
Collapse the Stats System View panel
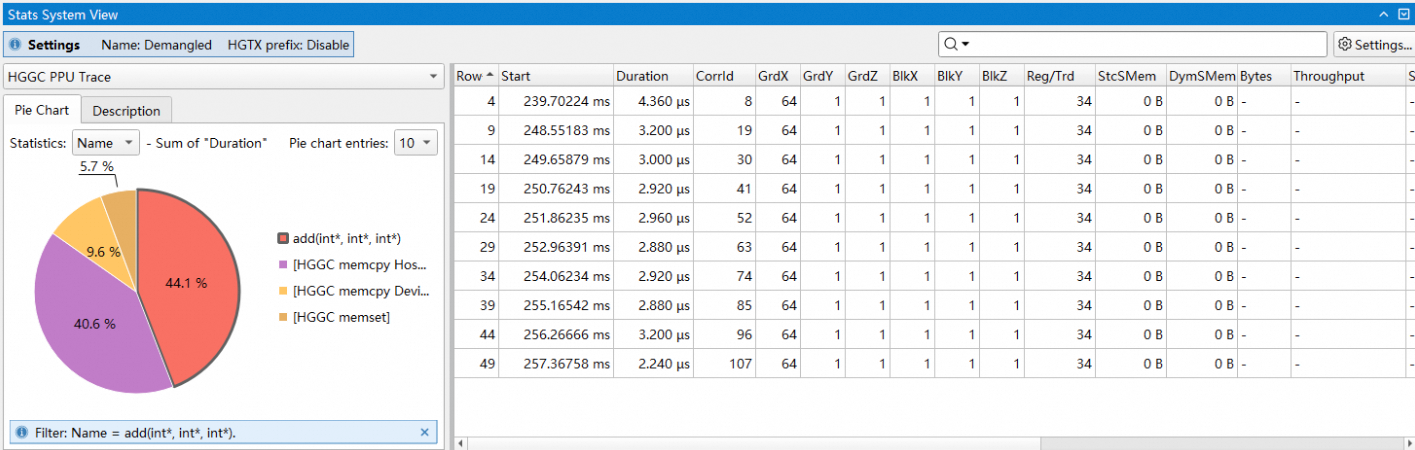pos(1385,14)
